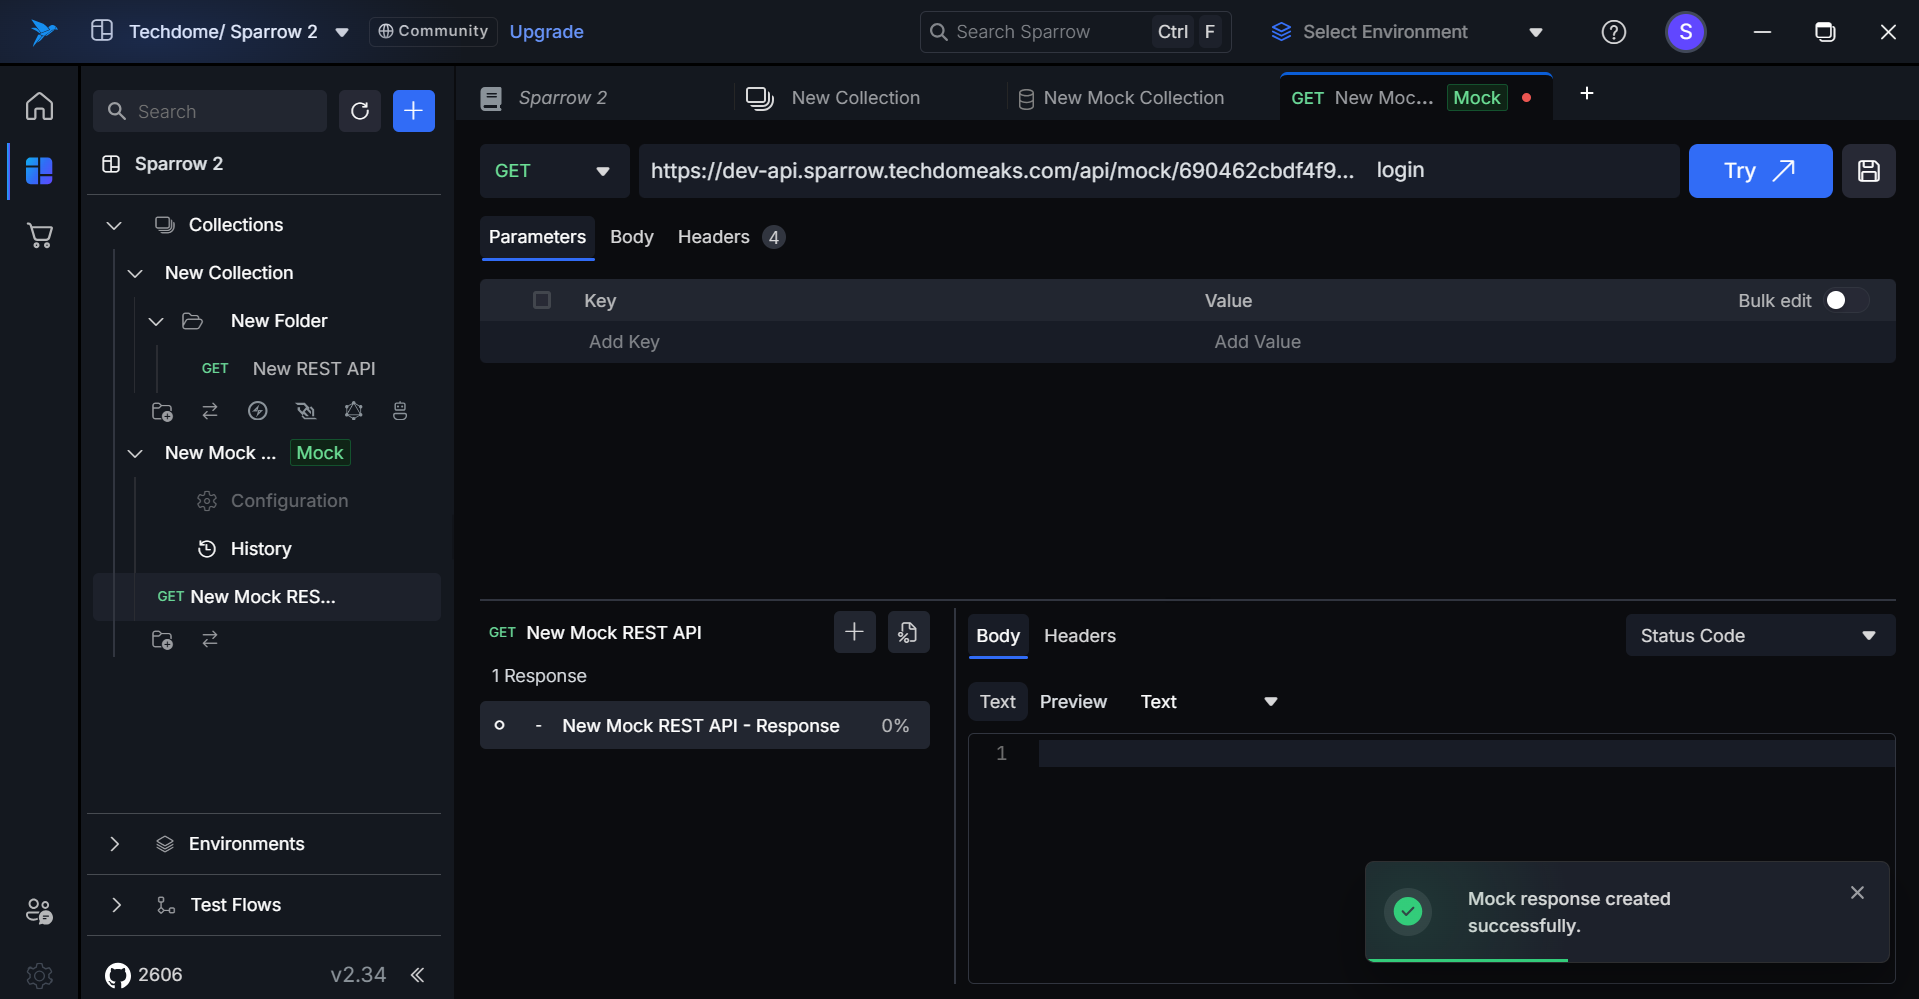Click the refresh icon beside the search field

[360, 111]
